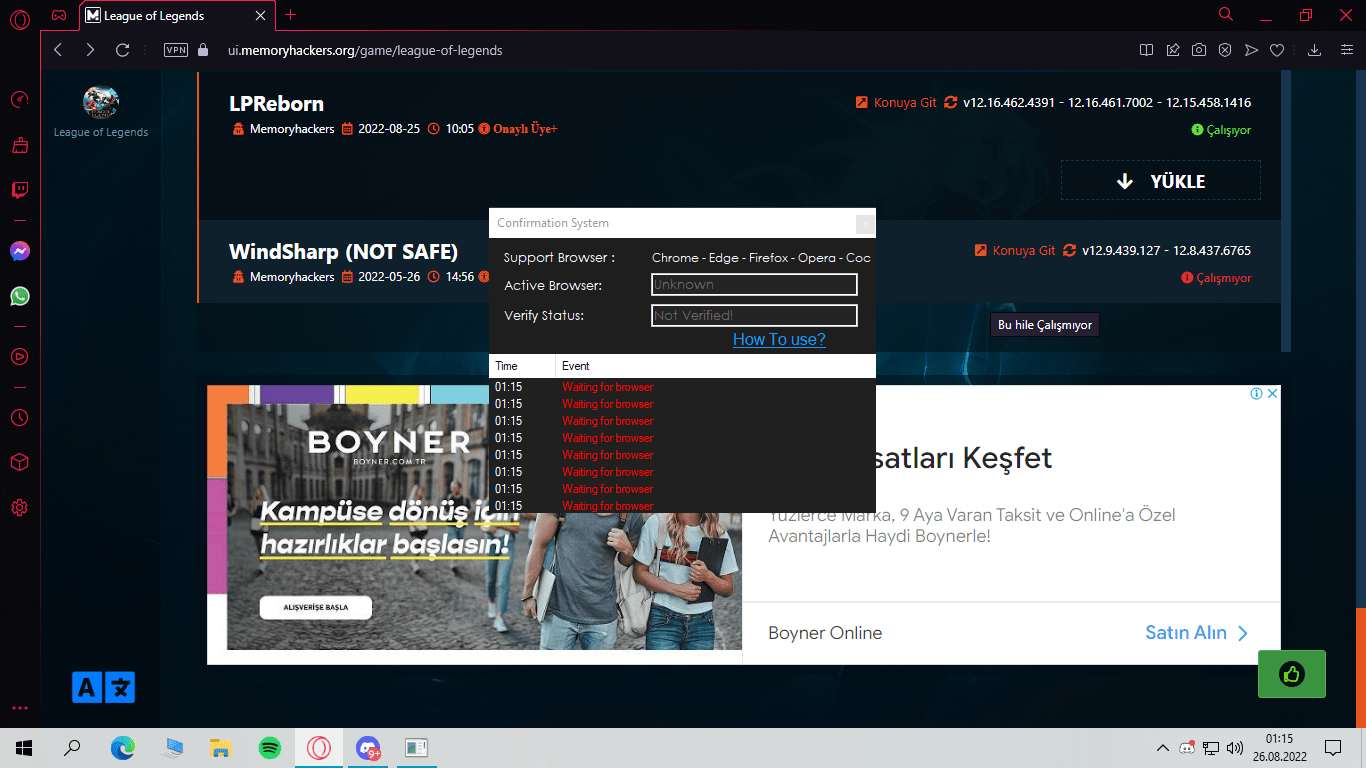This screenshot has height=768, width=1366.
Task: Click the LPReborn cheat title
Action: 276,104
